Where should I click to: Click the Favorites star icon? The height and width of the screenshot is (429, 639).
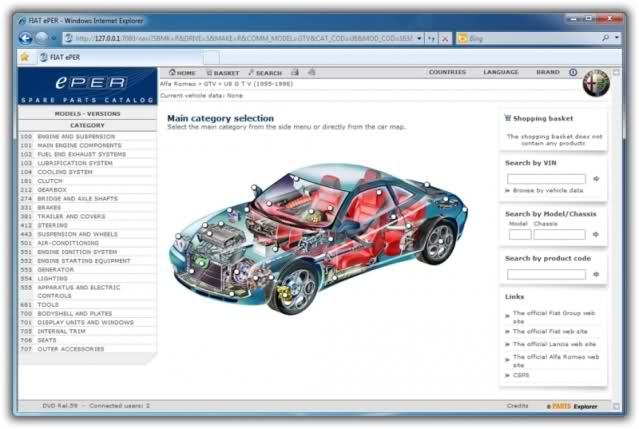tap(24, 57)
